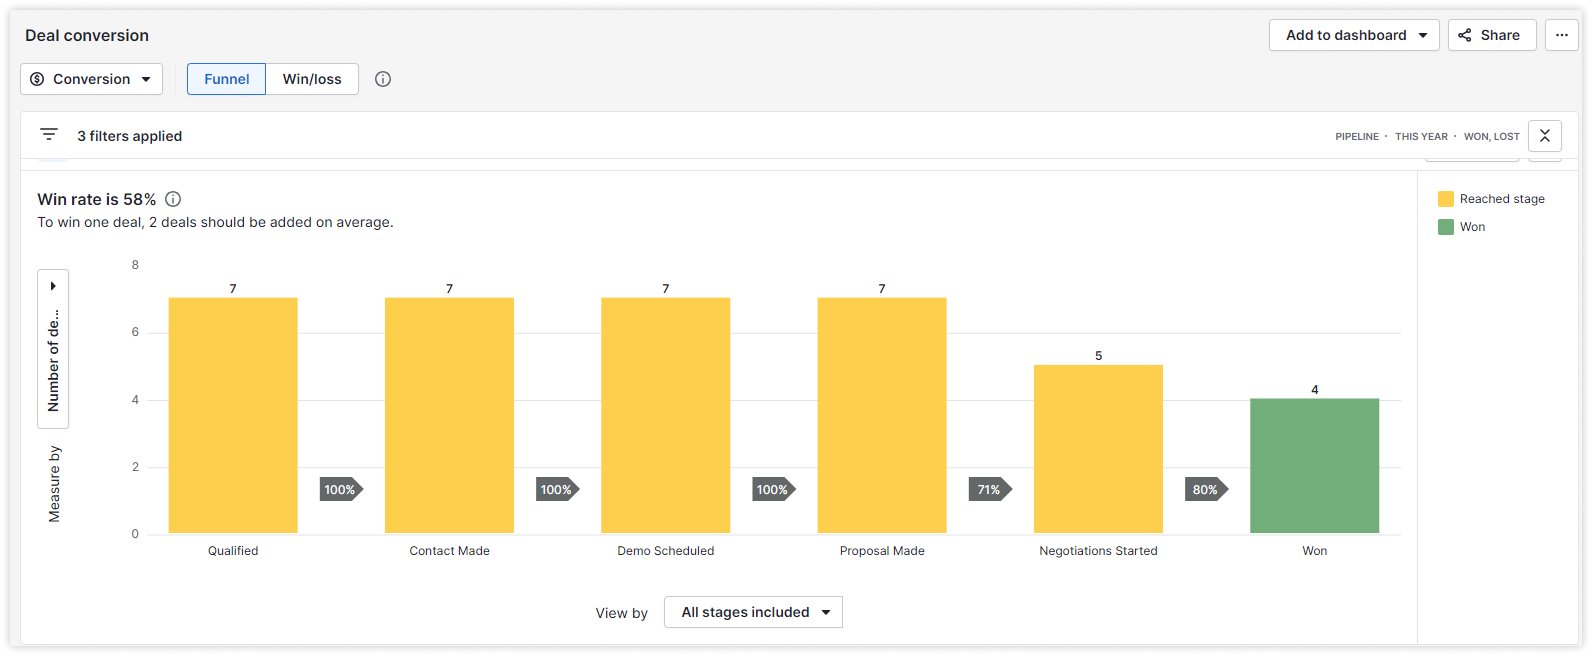This screenshot has width=1592, height=656.
Task: Click the win rate info icon
Action: [x=173, y=199]
